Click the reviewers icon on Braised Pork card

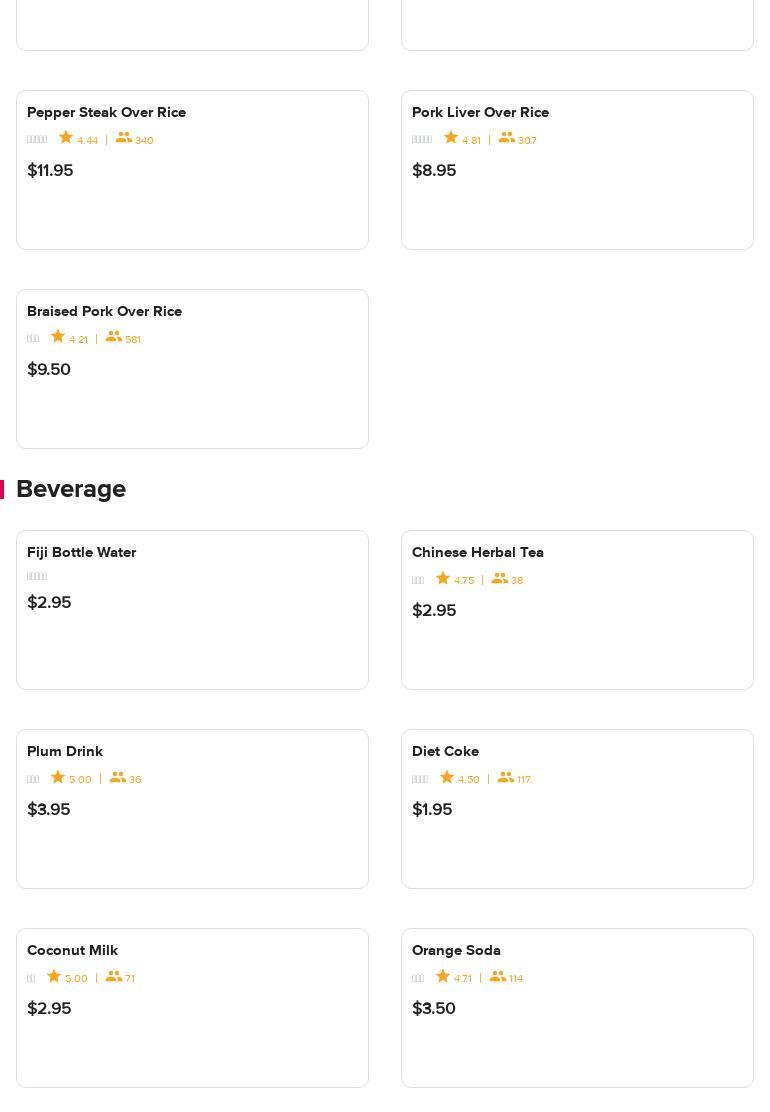114,337
